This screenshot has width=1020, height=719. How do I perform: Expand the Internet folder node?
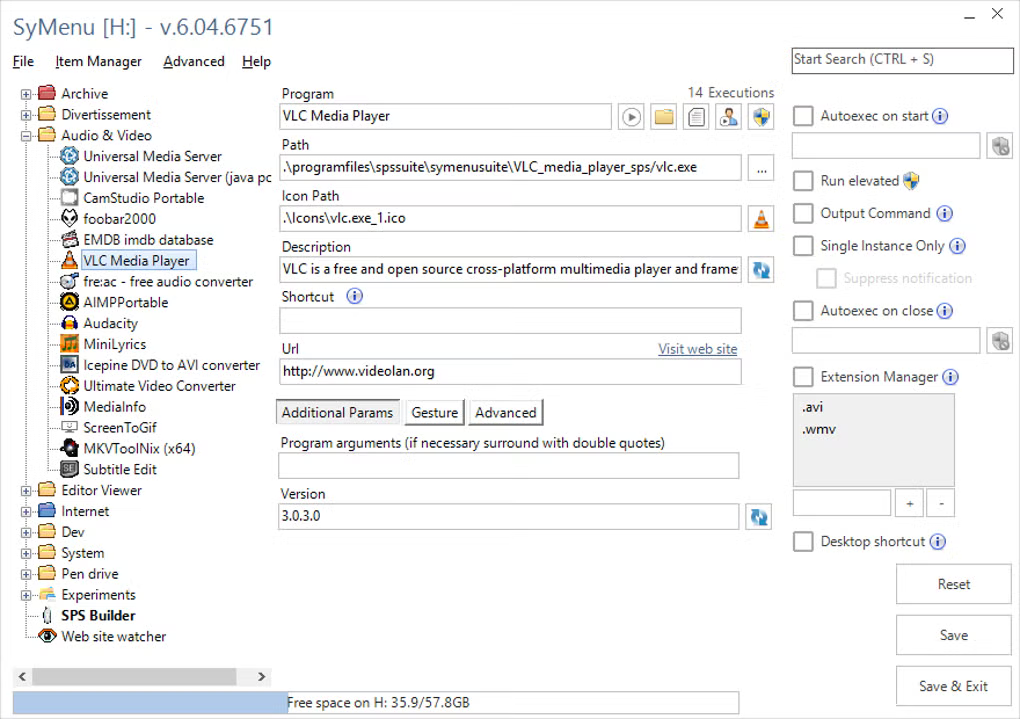(x=26, y=512)
